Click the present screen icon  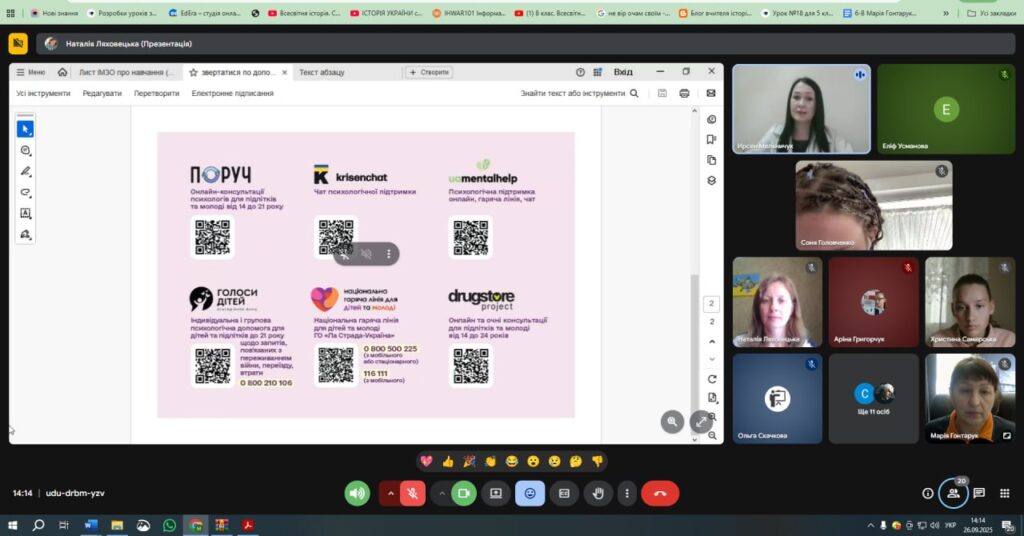click(495, 493)
